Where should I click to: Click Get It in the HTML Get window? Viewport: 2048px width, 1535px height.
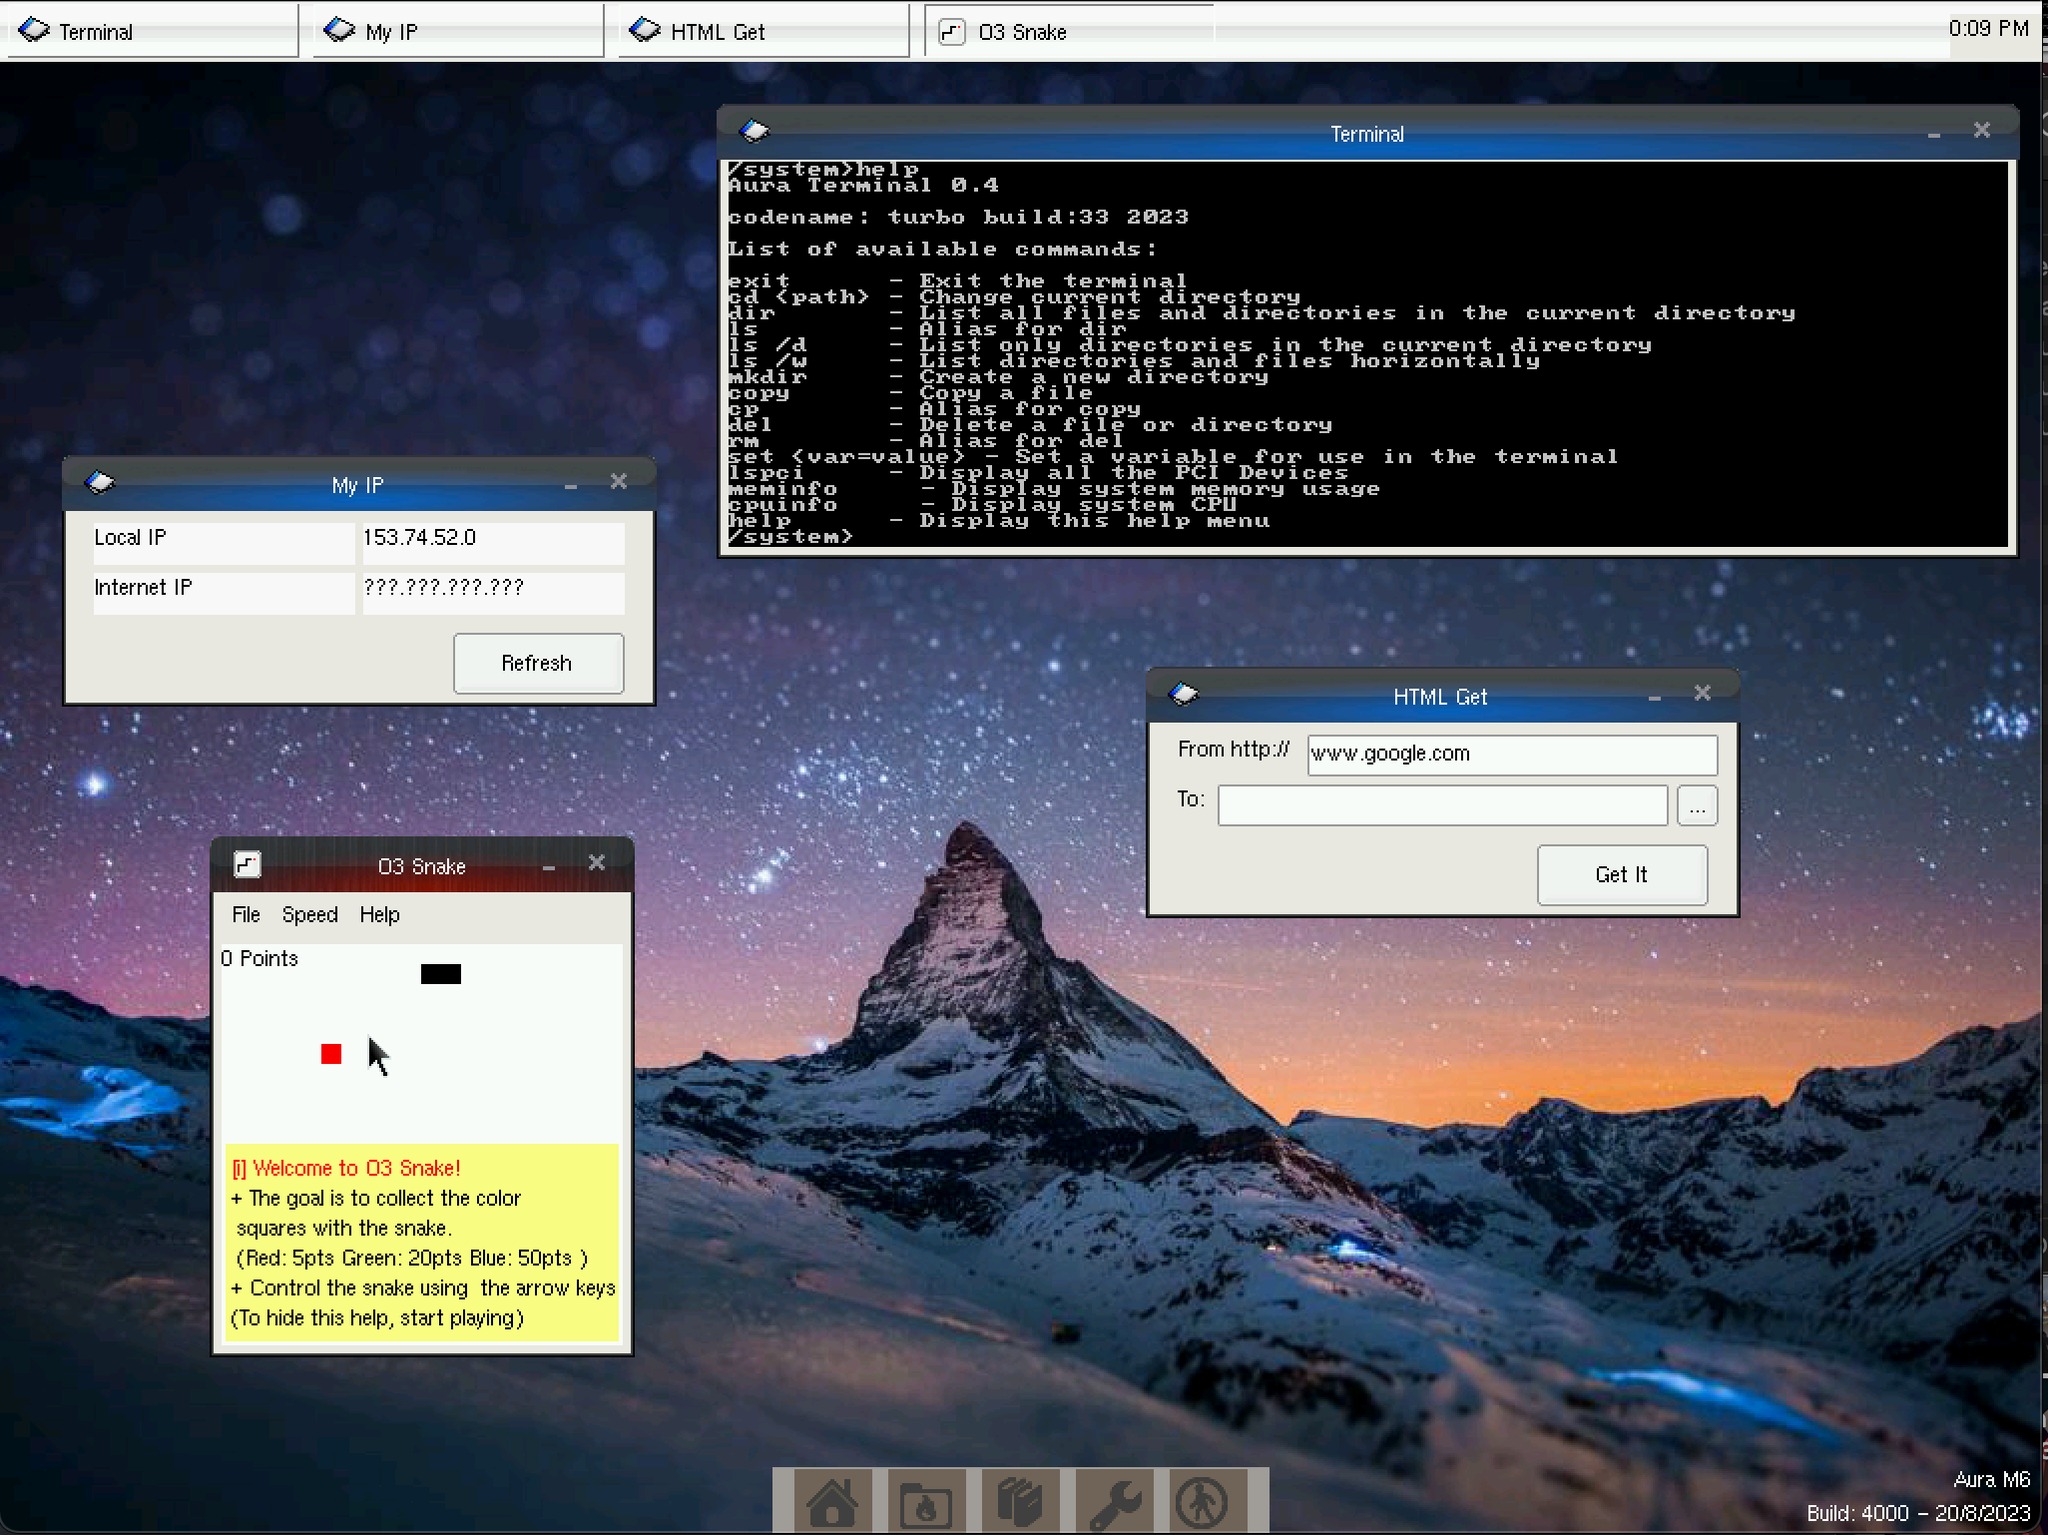point(1620,874)
